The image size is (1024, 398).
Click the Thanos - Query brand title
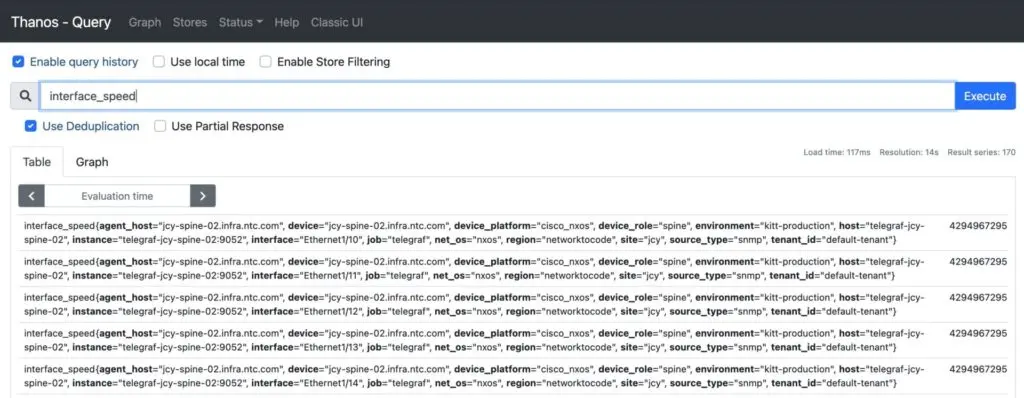coord(61,22)
